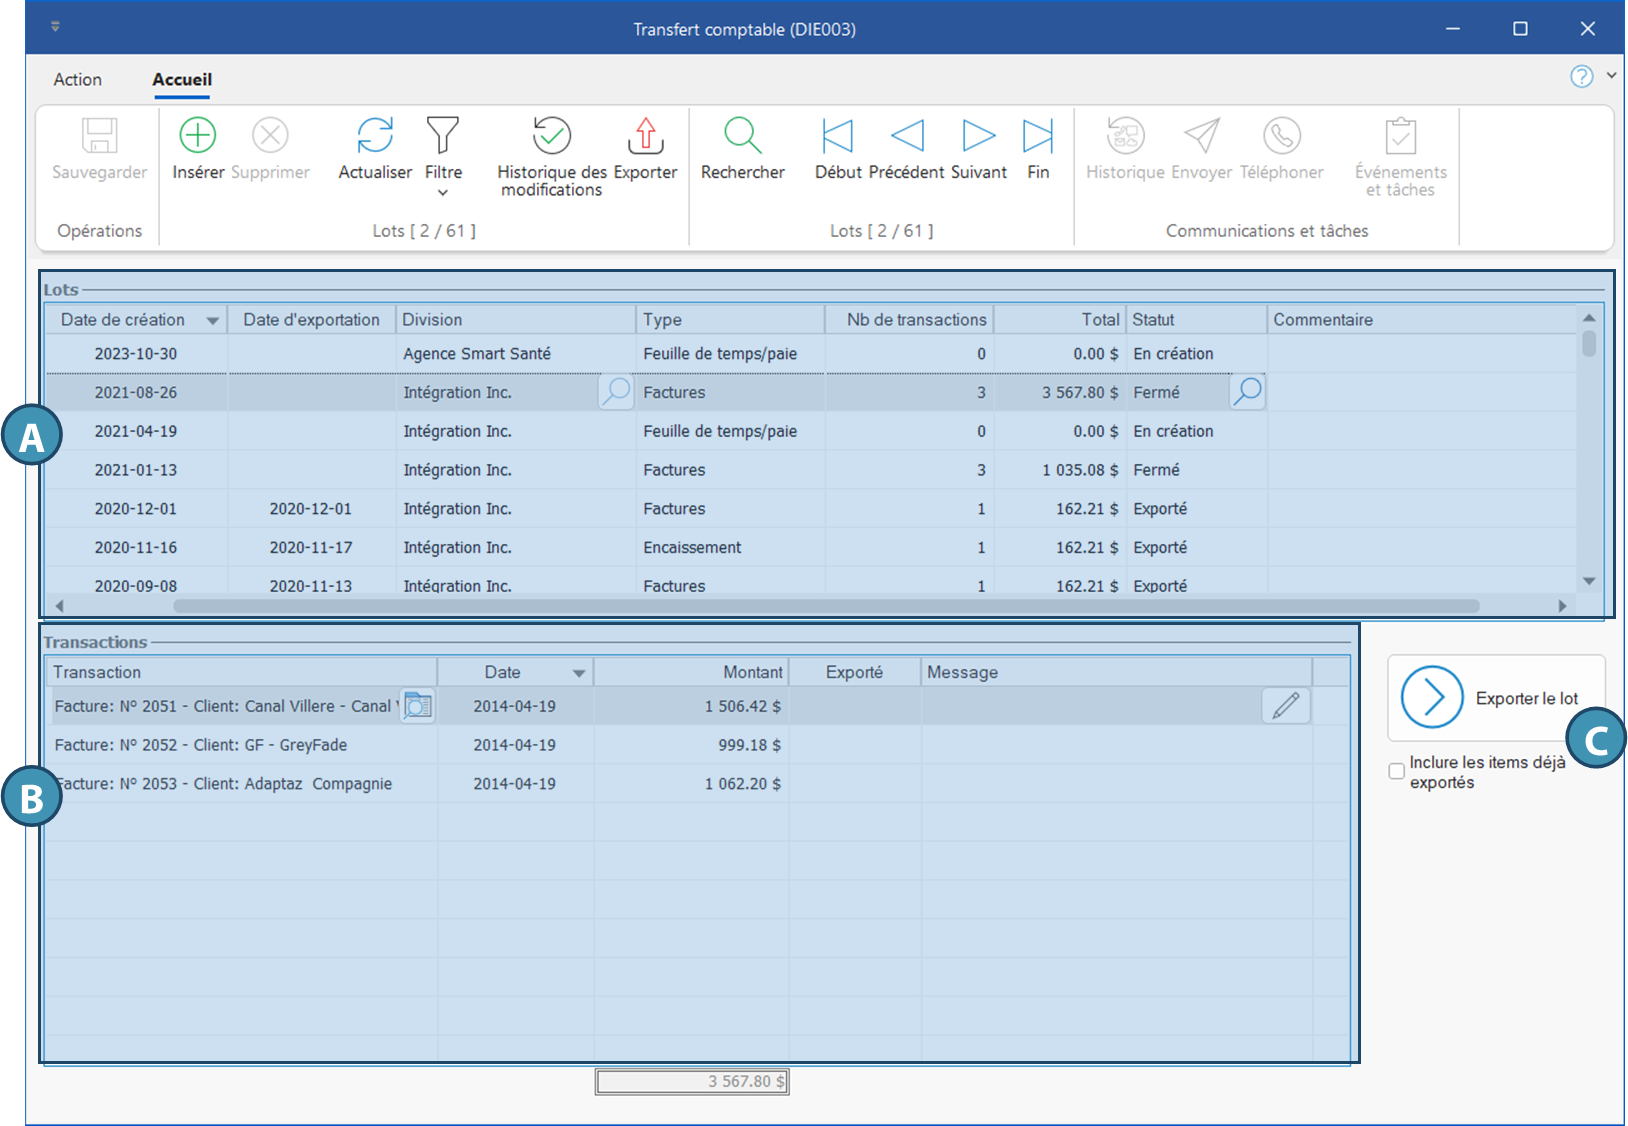
Task: Click the Lots horizontal scrollbar
Action: (825, 606)
